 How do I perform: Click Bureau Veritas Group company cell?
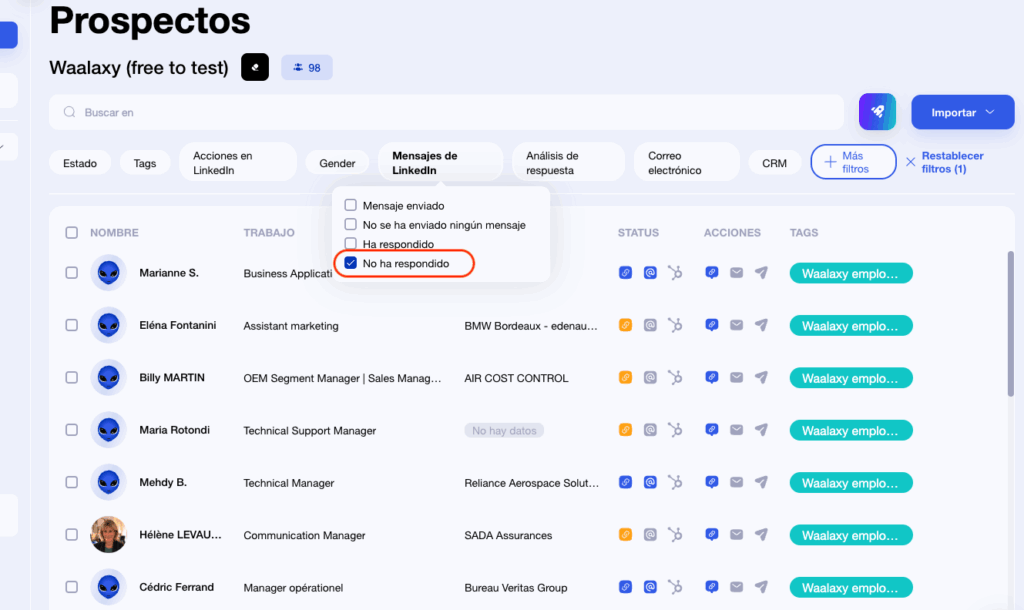point(516,587)
